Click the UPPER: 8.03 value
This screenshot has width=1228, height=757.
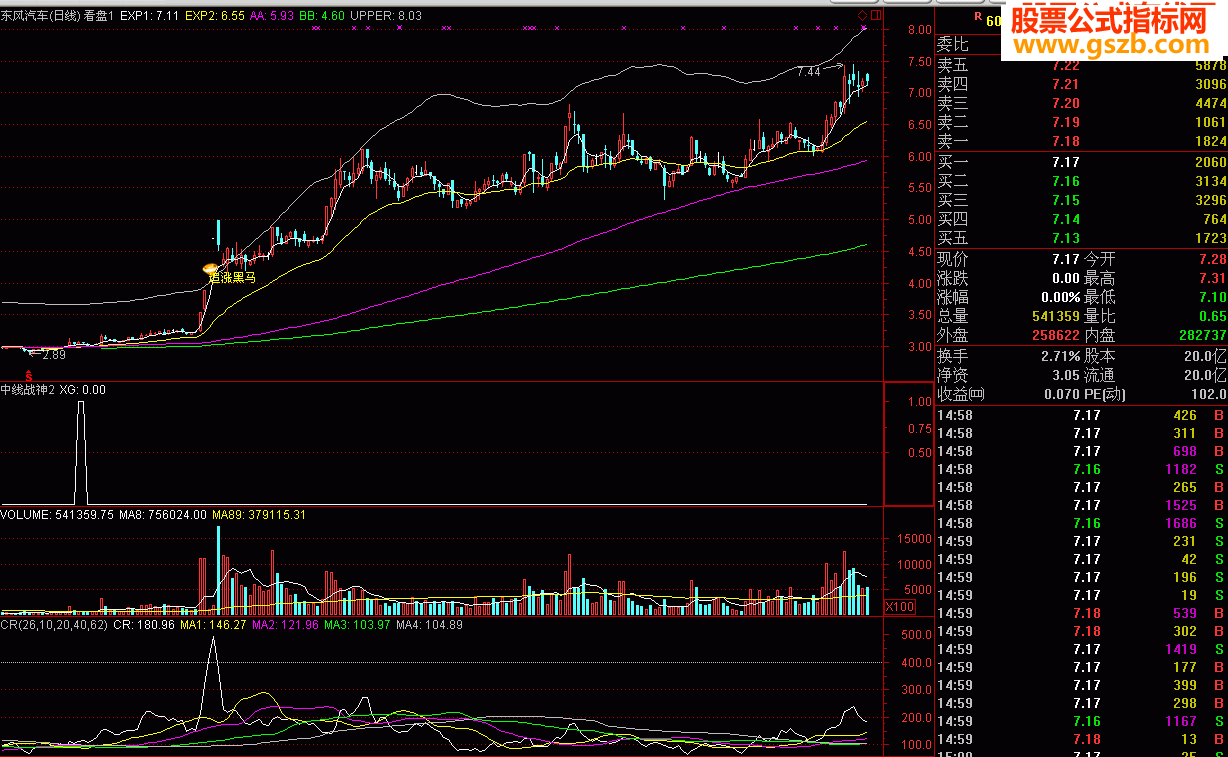click(385, 16)
